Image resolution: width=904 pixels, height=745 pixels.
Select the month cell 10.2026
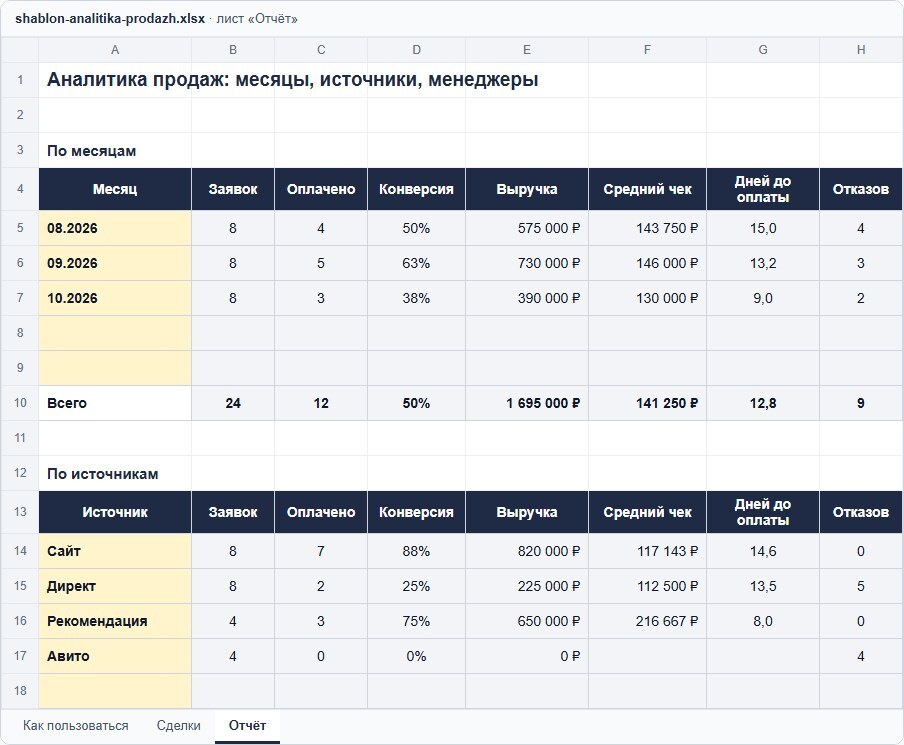(x=115, y=298)
